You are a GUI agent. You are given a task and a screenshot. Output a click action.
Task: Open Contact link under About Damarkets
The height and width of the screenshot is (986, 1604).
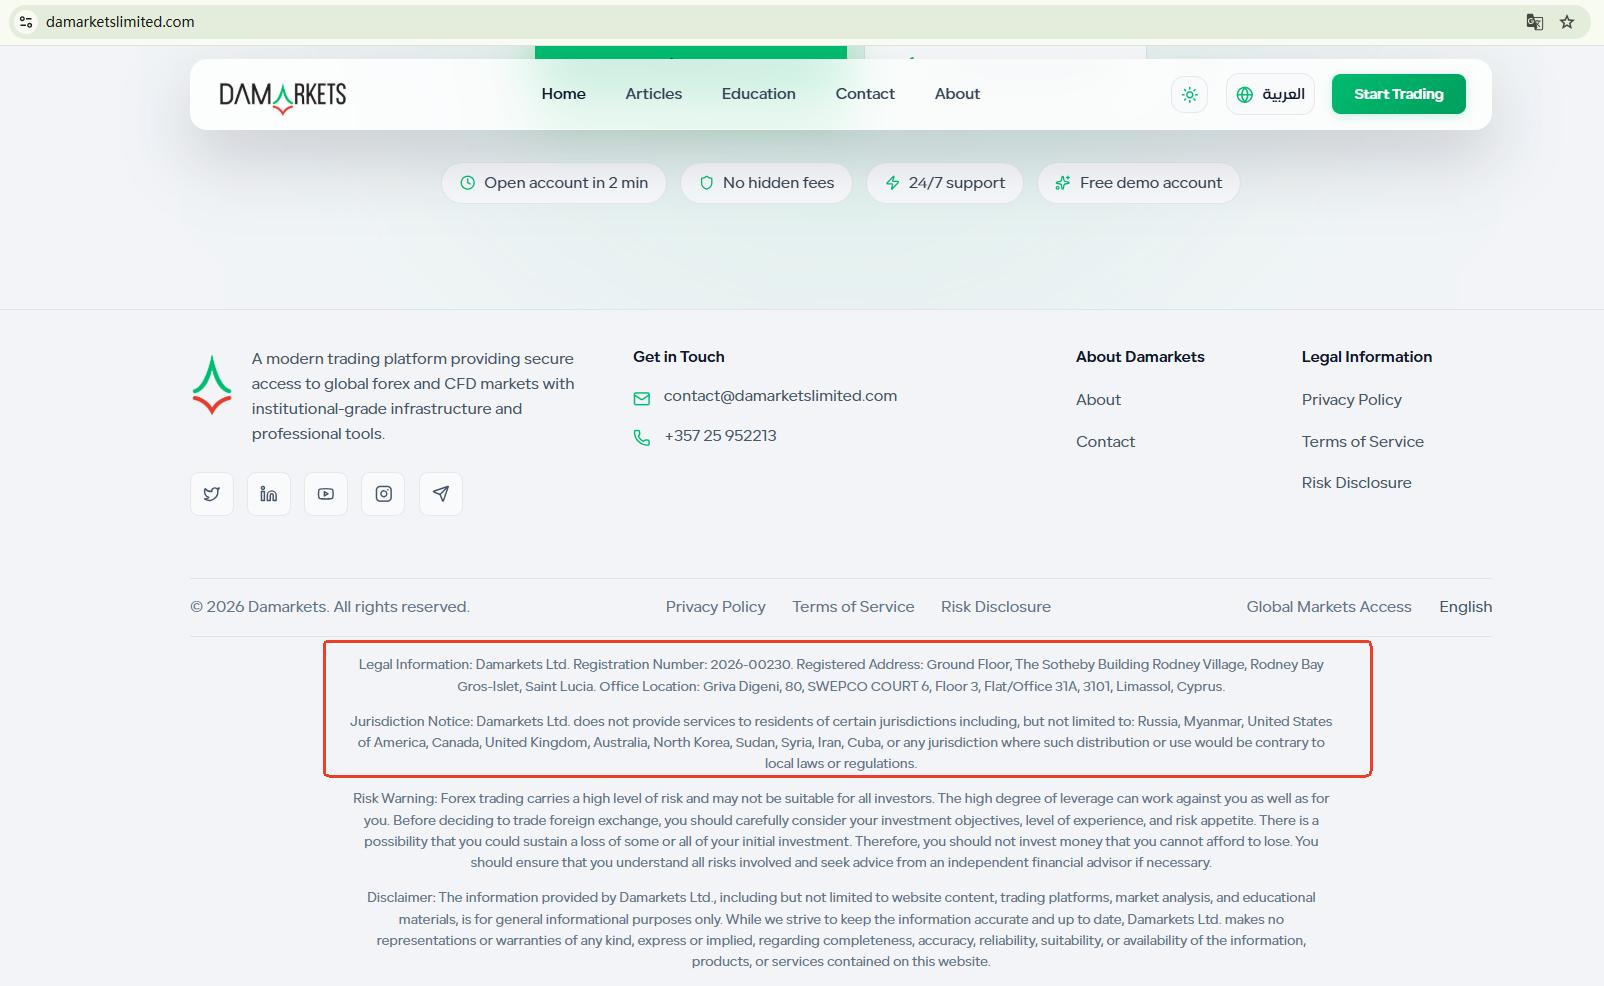[1105, 442]
